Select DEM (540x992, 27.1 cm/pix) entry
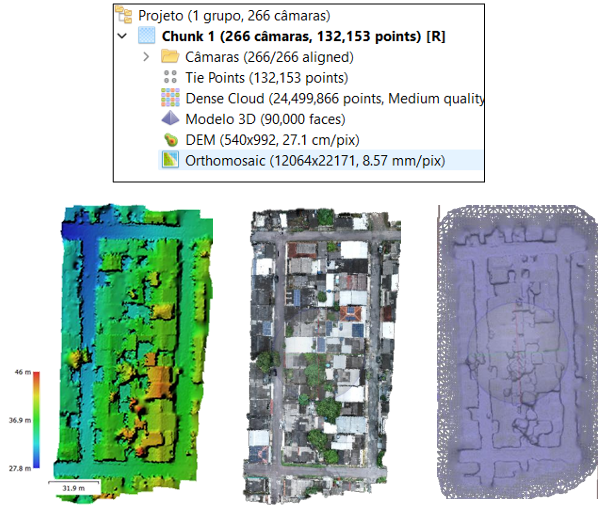 point(272,140)
